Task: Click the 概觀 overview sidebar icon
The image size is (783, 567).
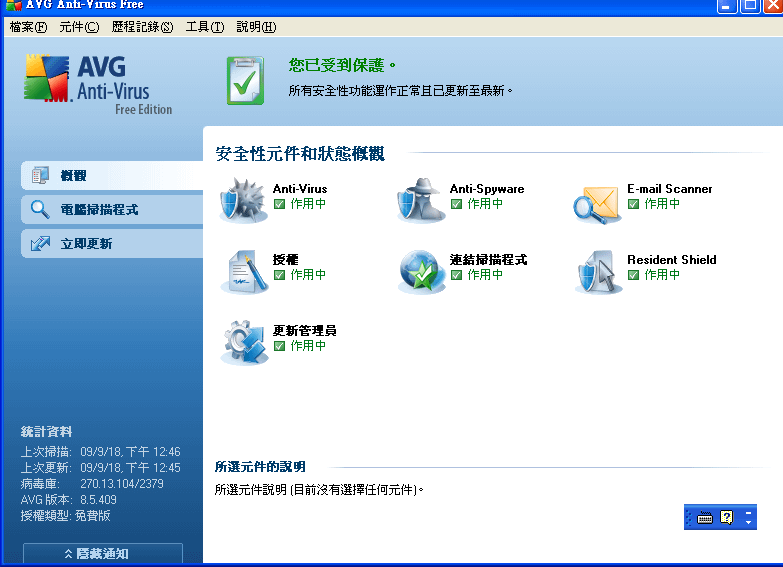Action: 40,175
